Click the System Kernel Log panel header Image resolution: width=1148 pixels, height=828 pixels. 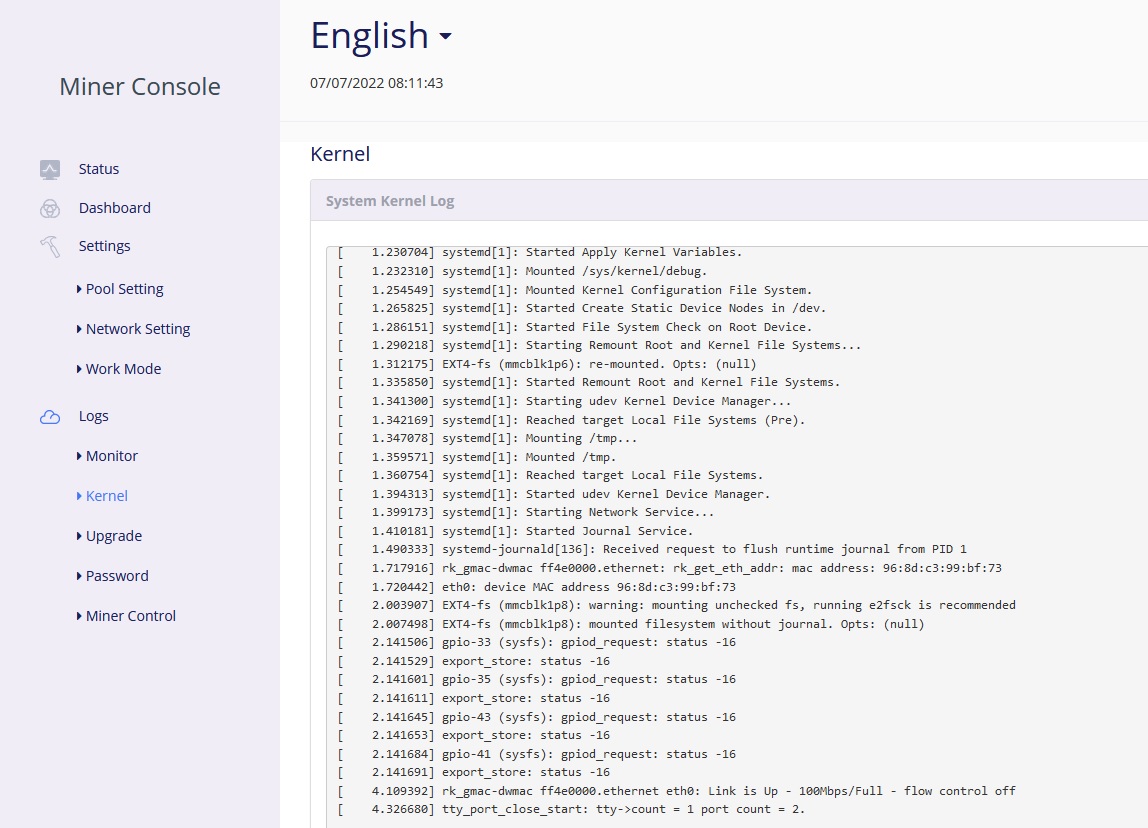click(729, 201)
